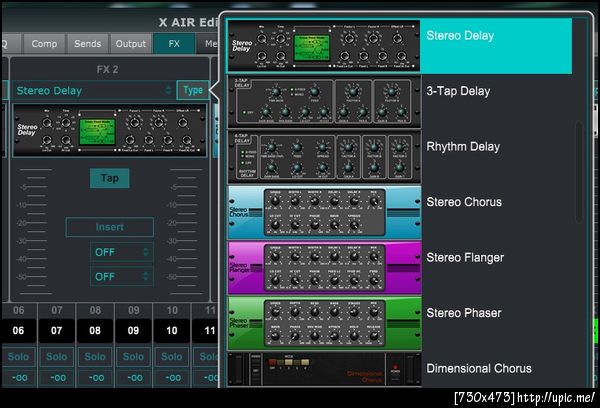600x408 pixels.
Task: Choose Rhythm Delay effect name
Action: (463, 147)
